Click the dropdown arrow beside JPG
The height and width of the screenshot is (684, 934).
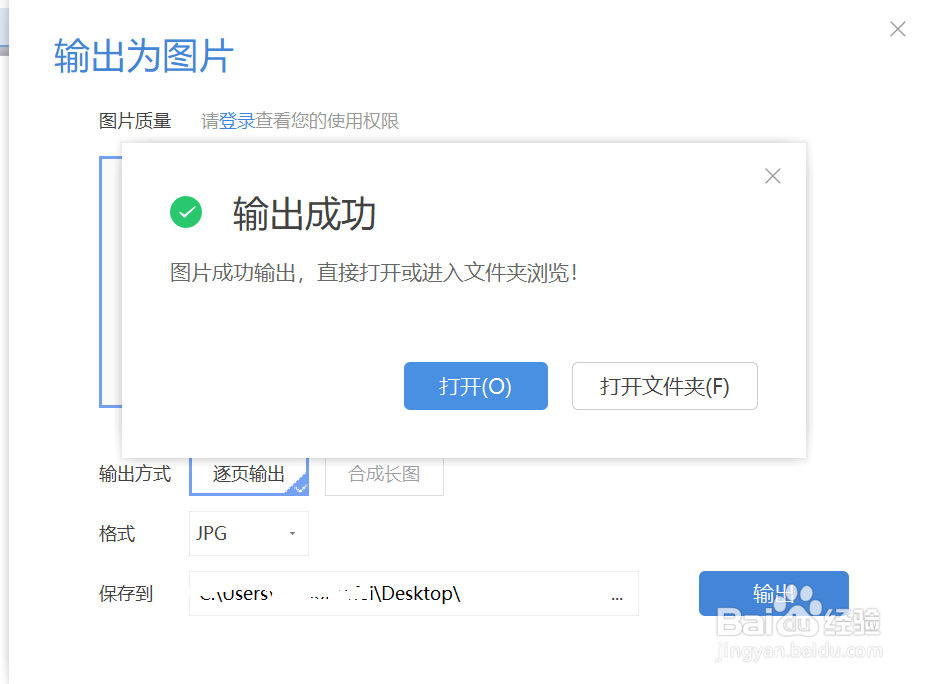[x=291, y=533]
